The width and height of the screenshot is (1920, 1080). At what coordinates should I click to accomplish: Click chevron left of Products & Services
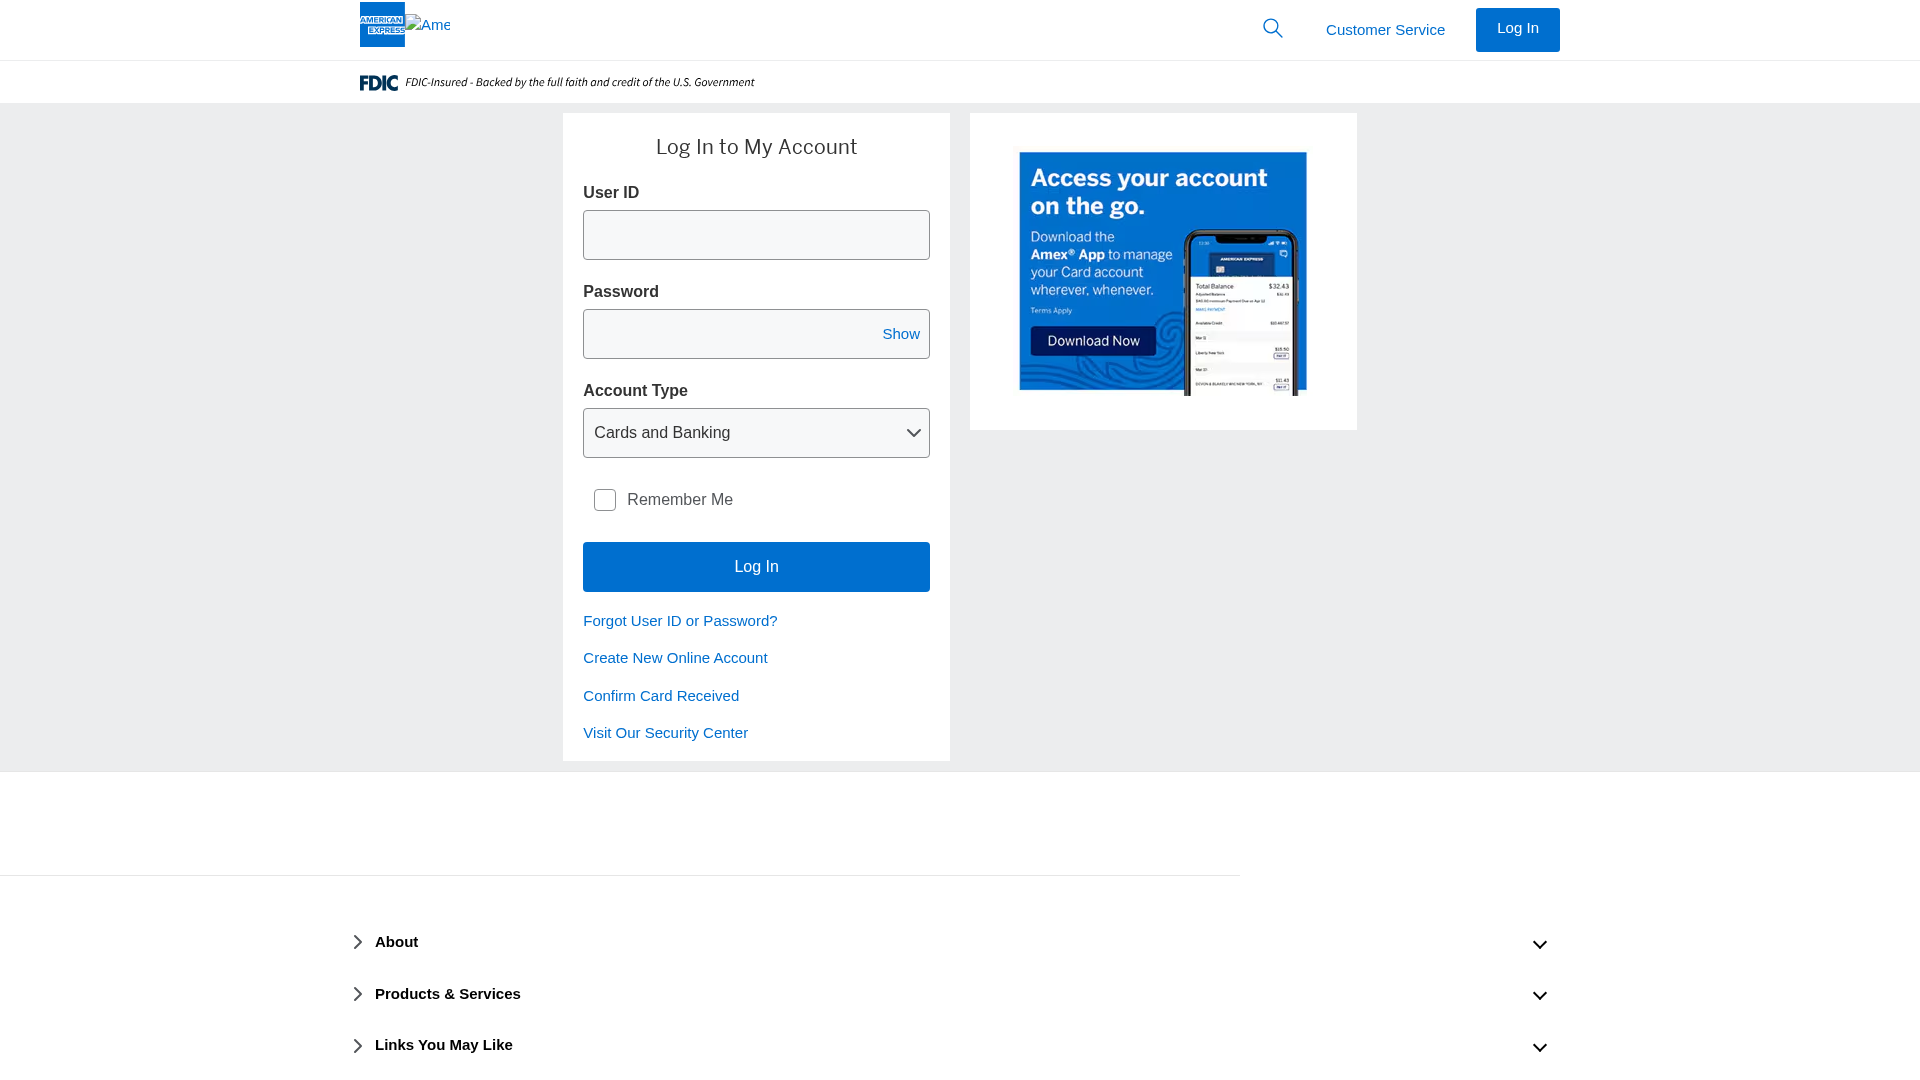(358, 994)
